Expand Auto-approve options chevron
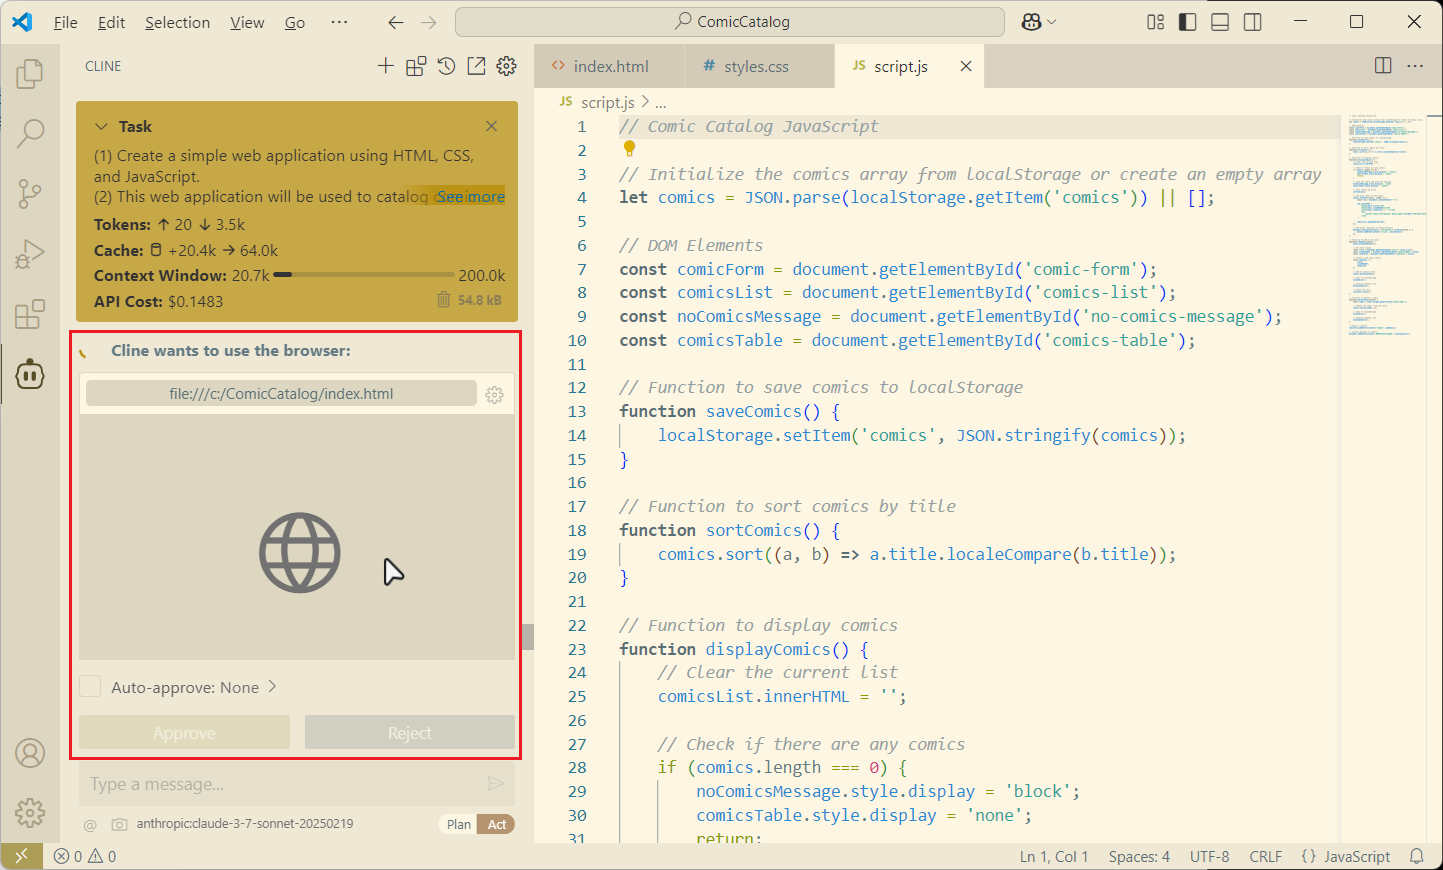This screenshot has width=1443, height=870. point(272,687)
